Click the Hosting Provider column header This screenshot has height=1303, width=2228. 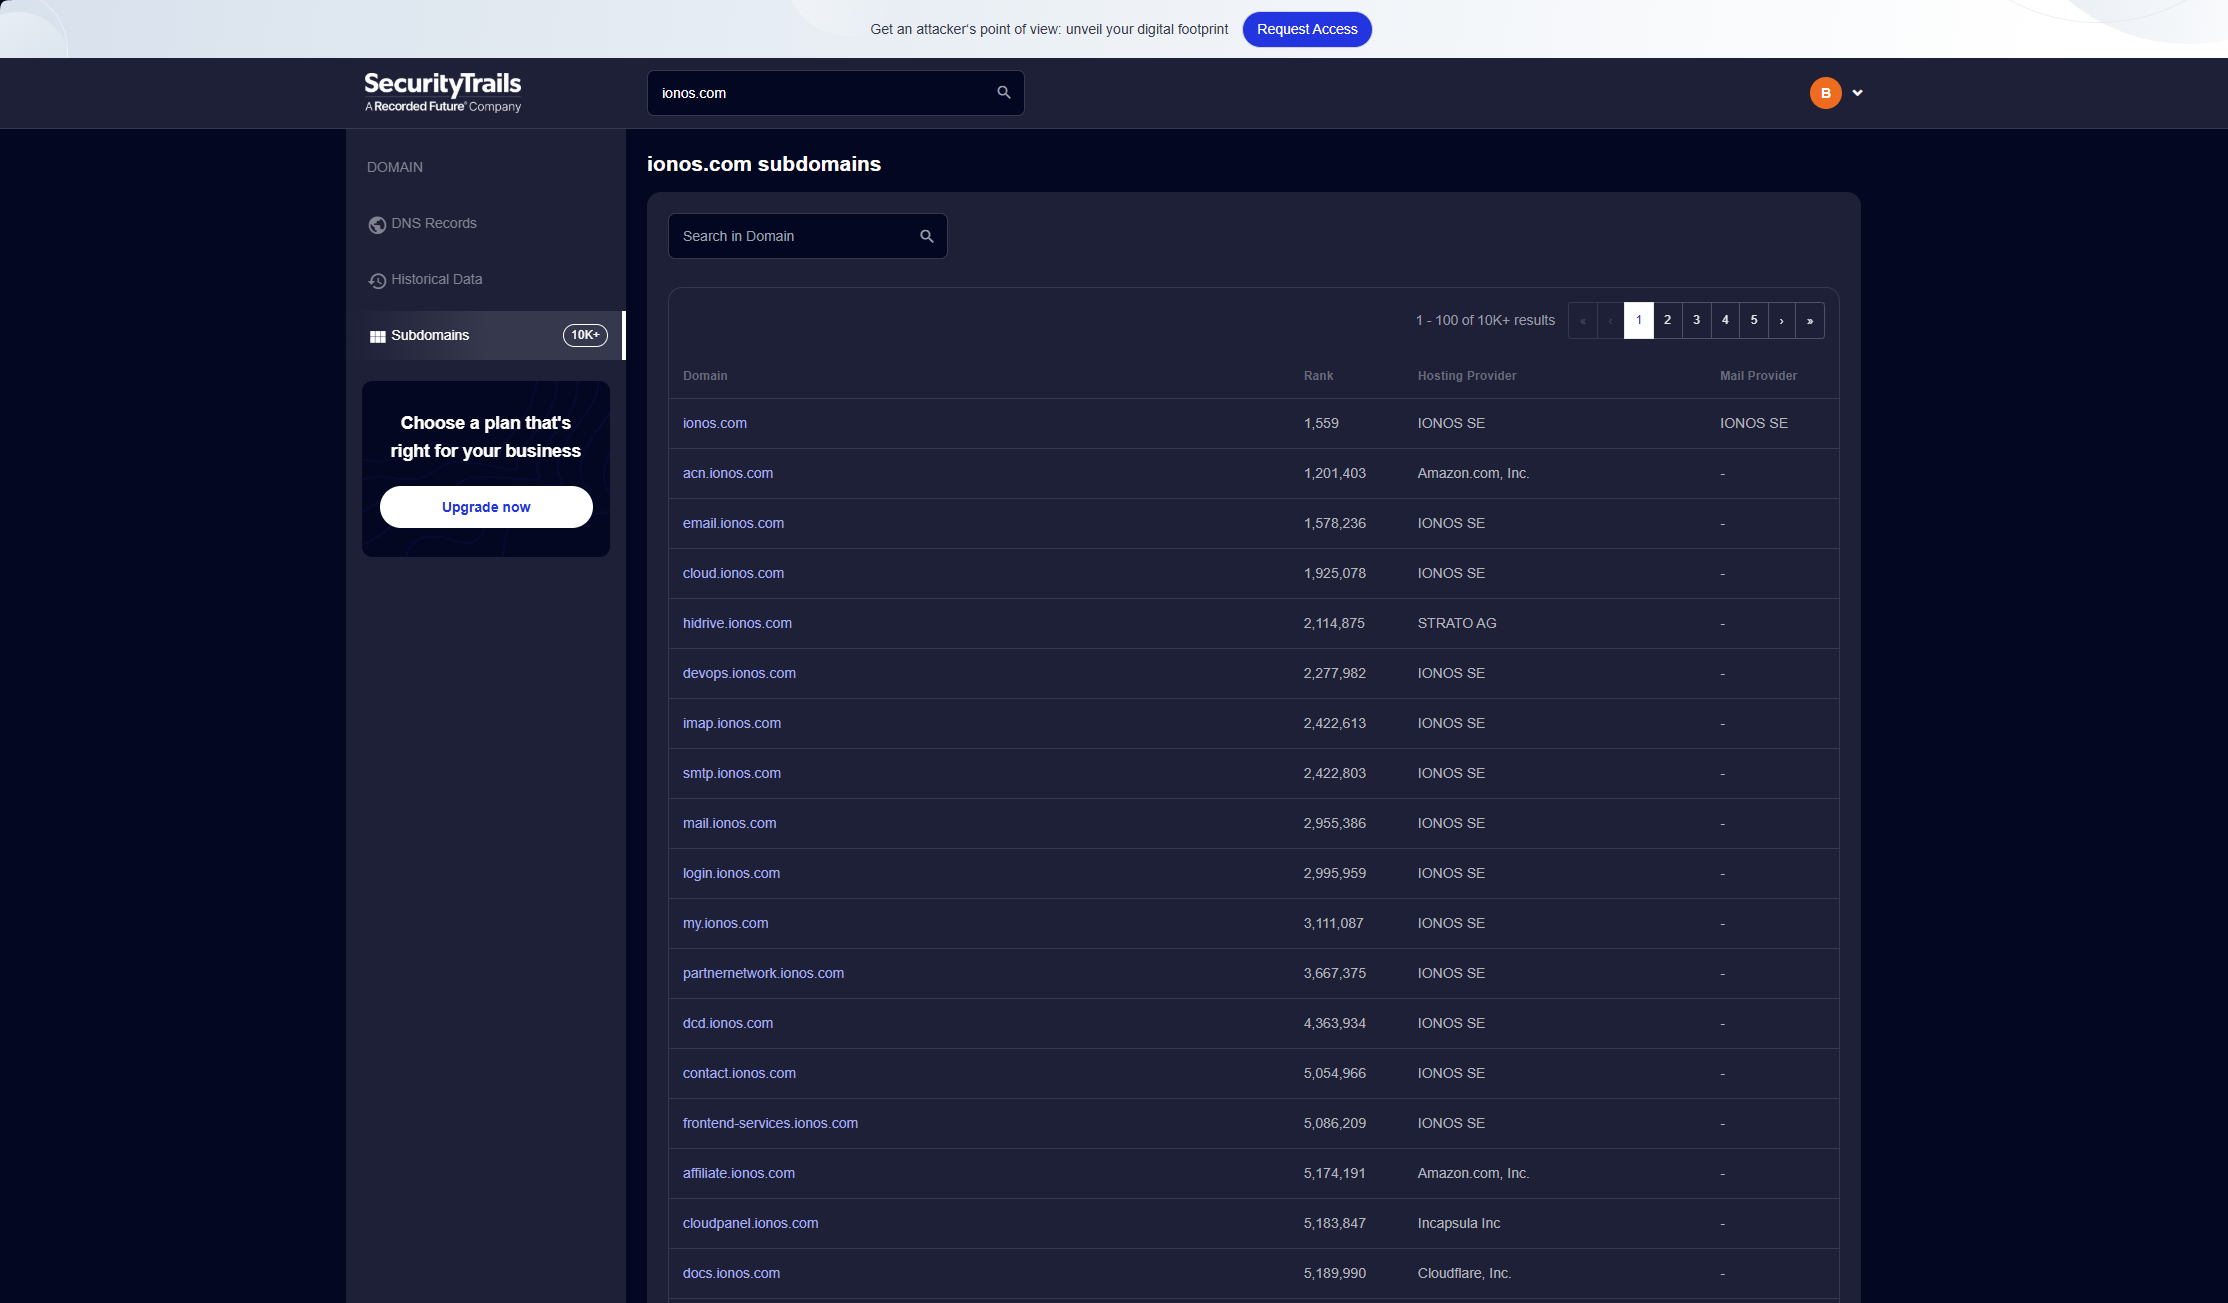pyautogui.click(x=1467, y=376)
